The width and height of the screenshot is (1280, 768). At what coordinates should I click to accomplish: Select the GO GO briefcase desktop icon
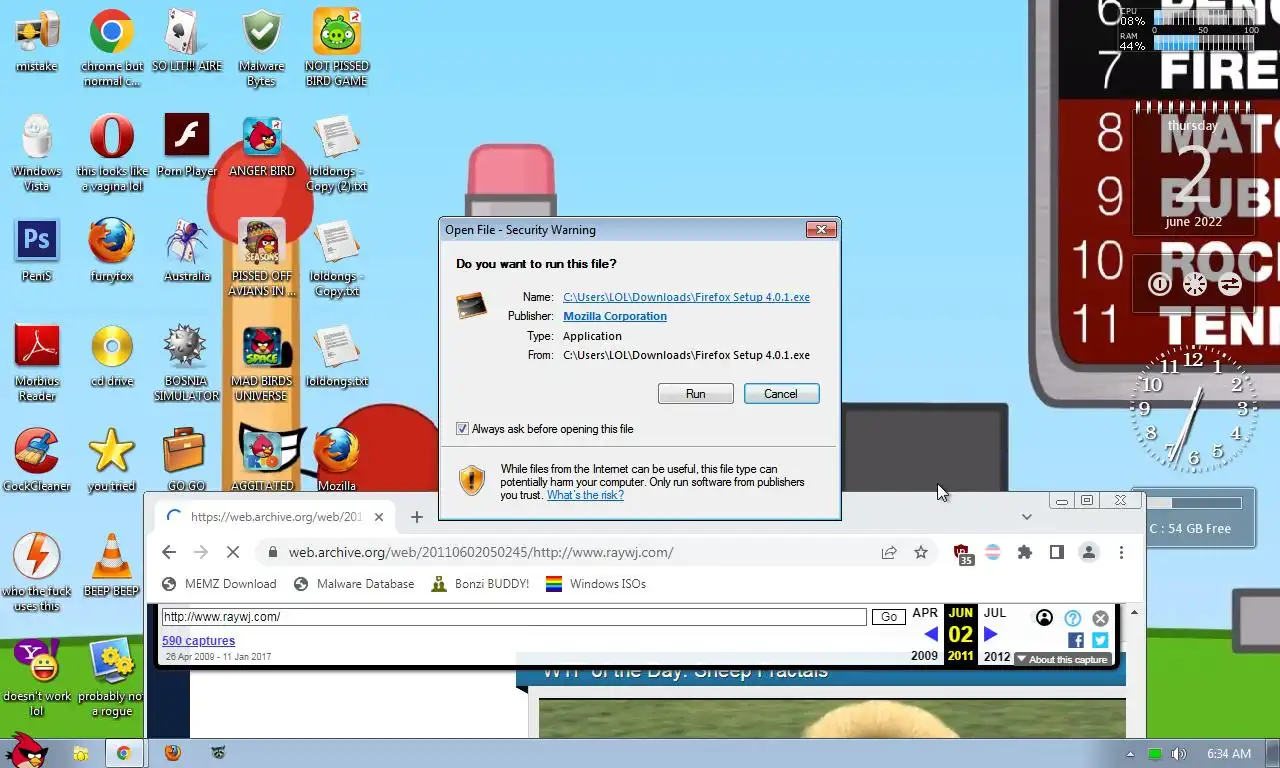point(187,461)
